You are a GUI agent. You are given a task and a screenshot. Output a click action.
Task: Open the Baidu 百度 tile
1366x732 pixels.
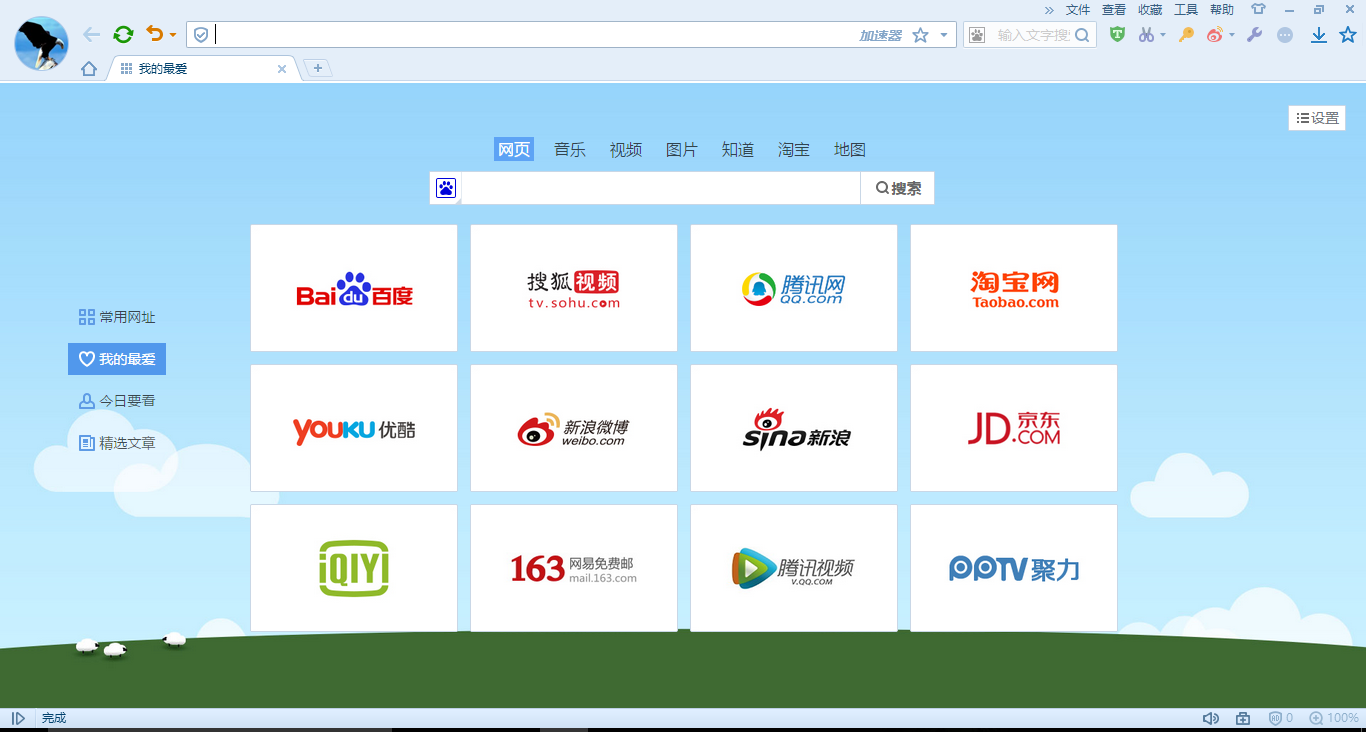pyautogui.click(x=354, y=288)
